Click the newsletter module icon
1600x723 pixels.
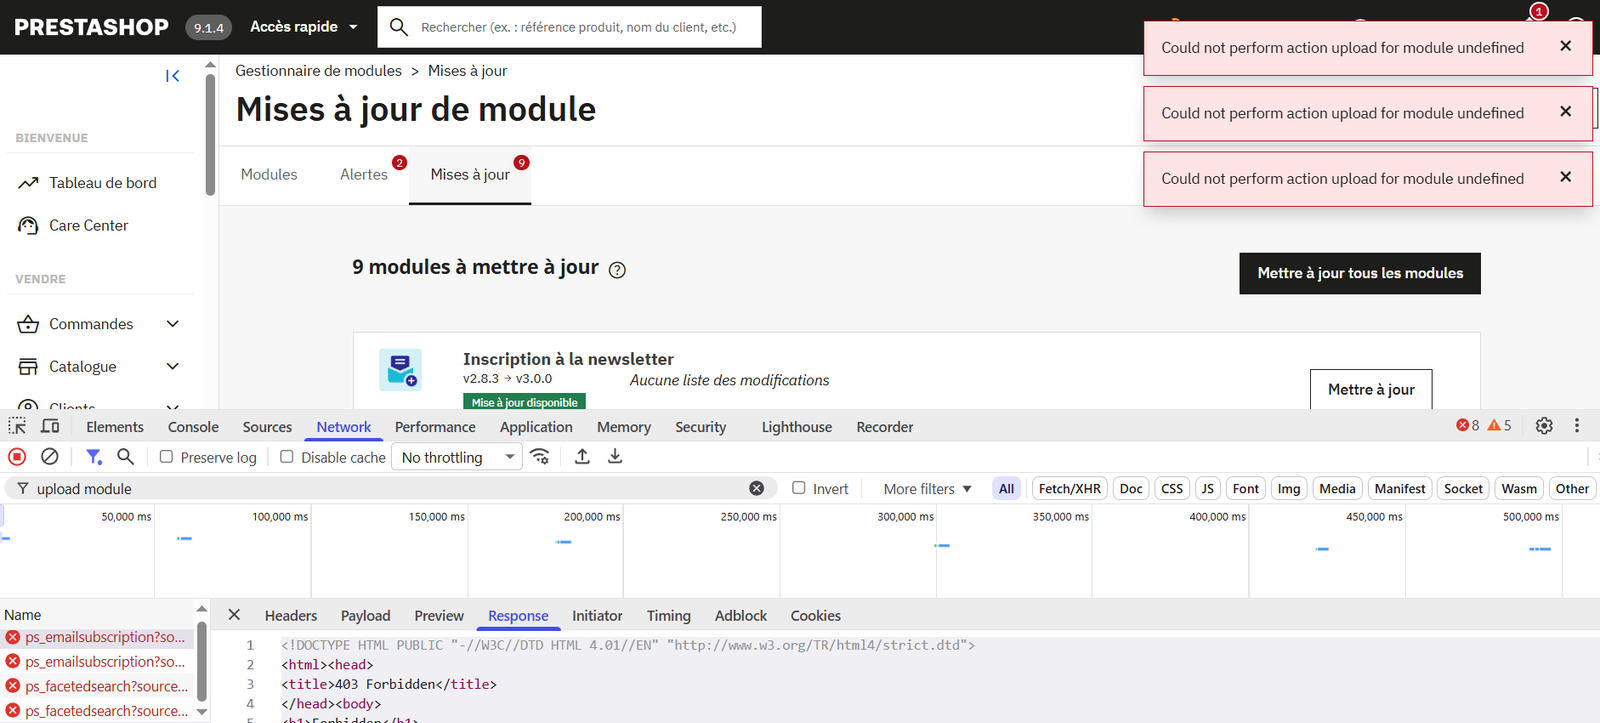[401, 370]
